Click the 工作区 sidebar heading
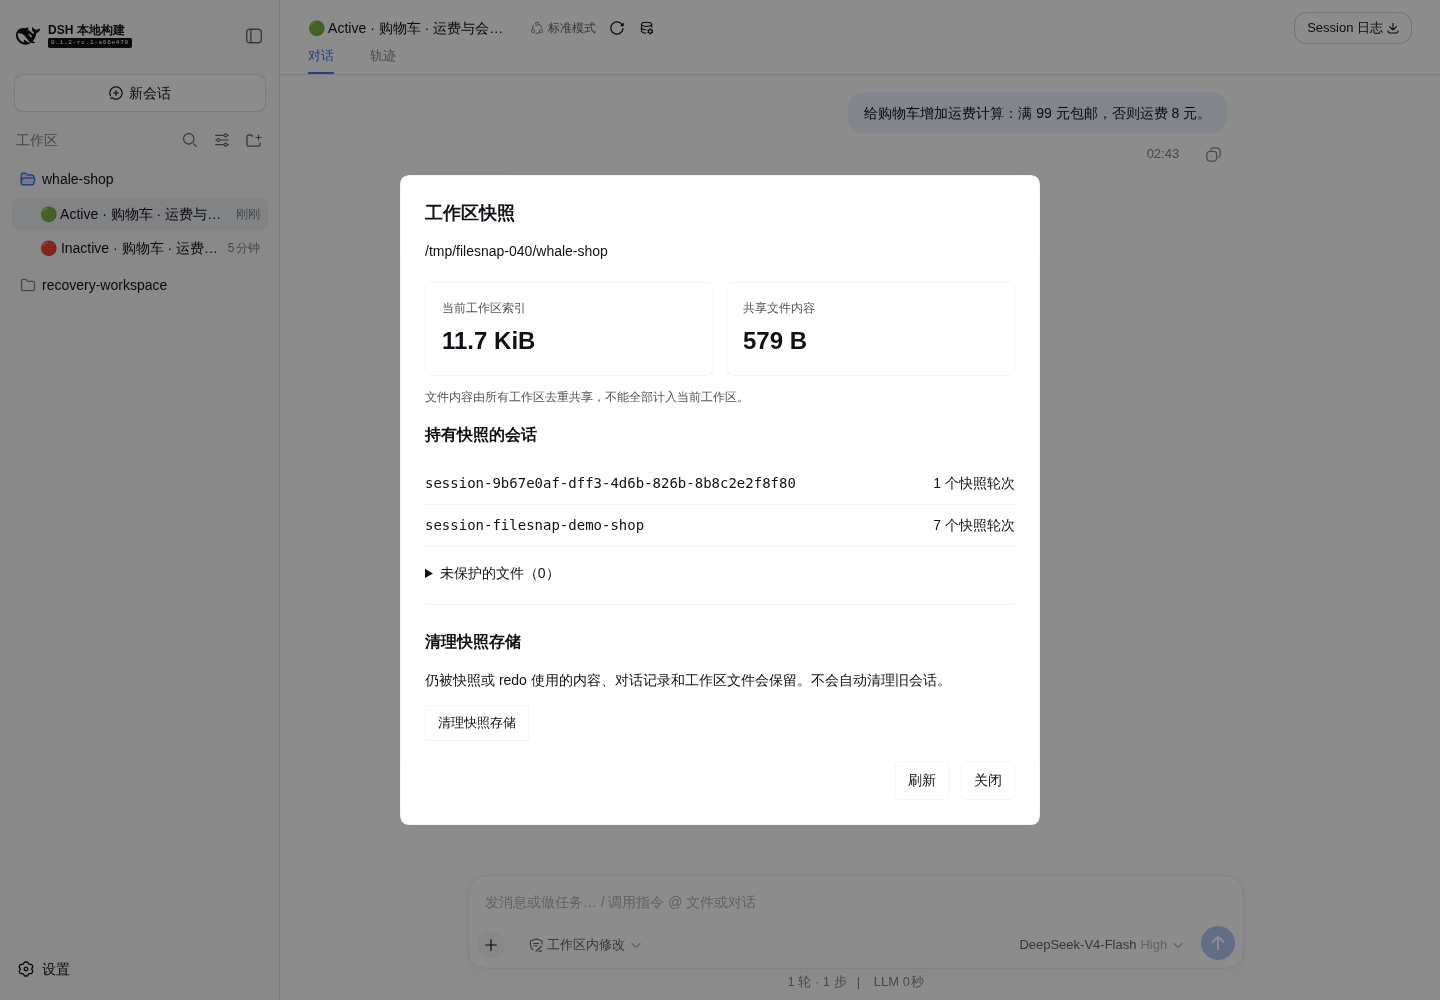The image size is (1440, 1000). pos(37,140)
